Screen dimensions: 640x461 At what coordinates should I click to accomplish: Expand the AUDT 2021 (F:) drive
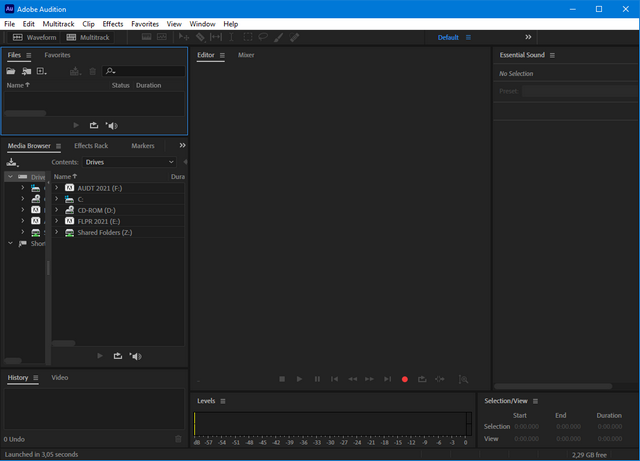pyautogui.click(x=57, y=188)
